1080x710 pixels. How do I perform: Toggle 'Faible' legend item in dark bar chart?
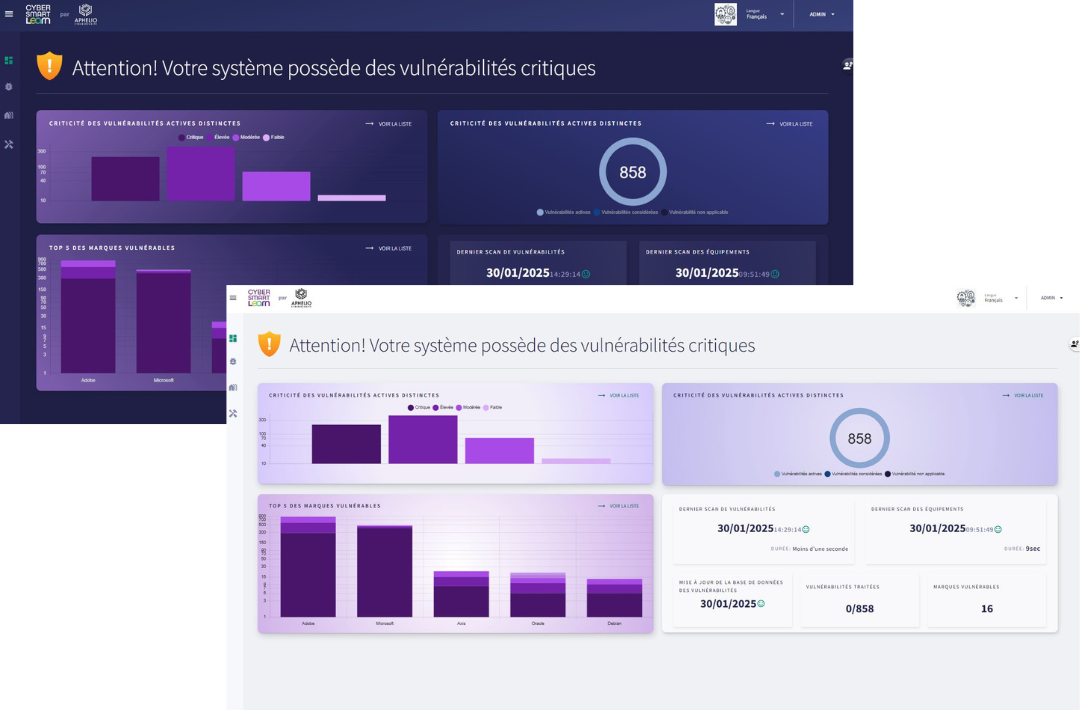tap(274, 137)
